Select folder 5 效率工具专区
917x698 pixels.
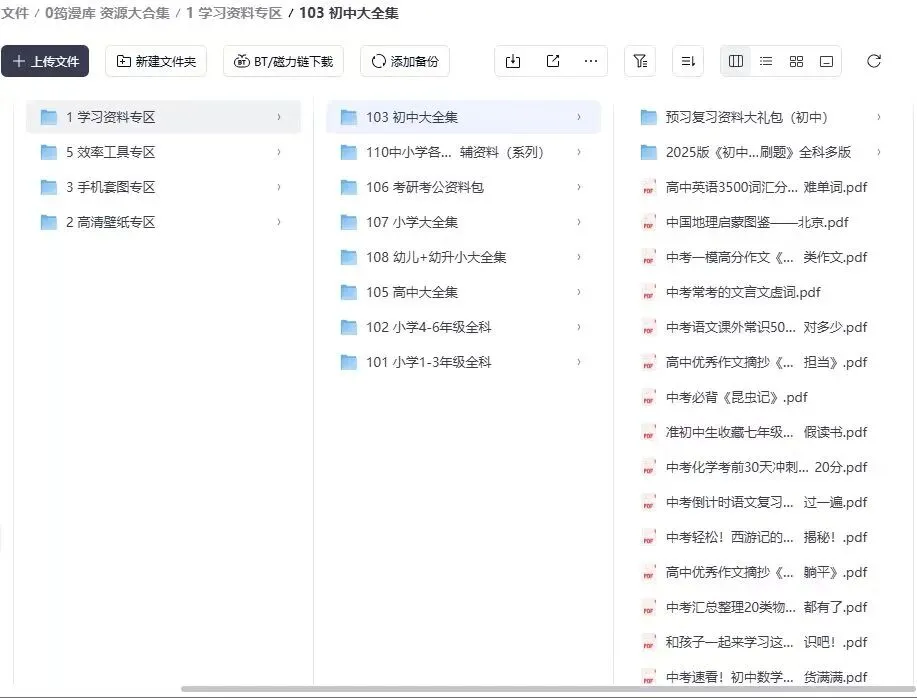(x=163, y=152)
